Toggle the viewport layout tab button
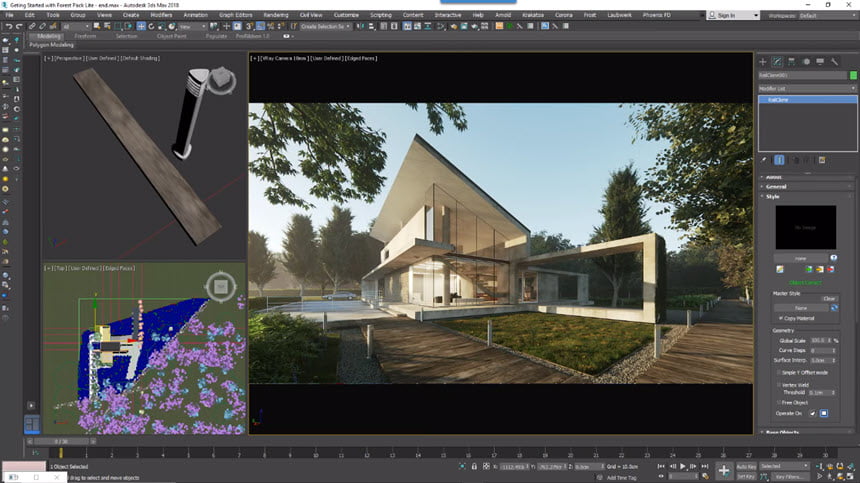860x483 pixels. pyautogui.click(x=32, y=424)
